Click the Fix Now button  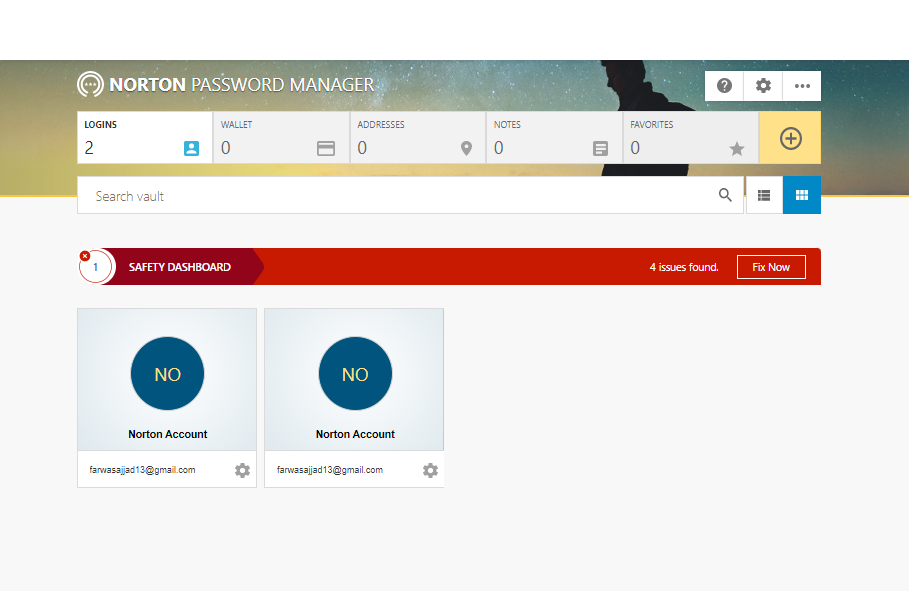[x=771, y=267]
